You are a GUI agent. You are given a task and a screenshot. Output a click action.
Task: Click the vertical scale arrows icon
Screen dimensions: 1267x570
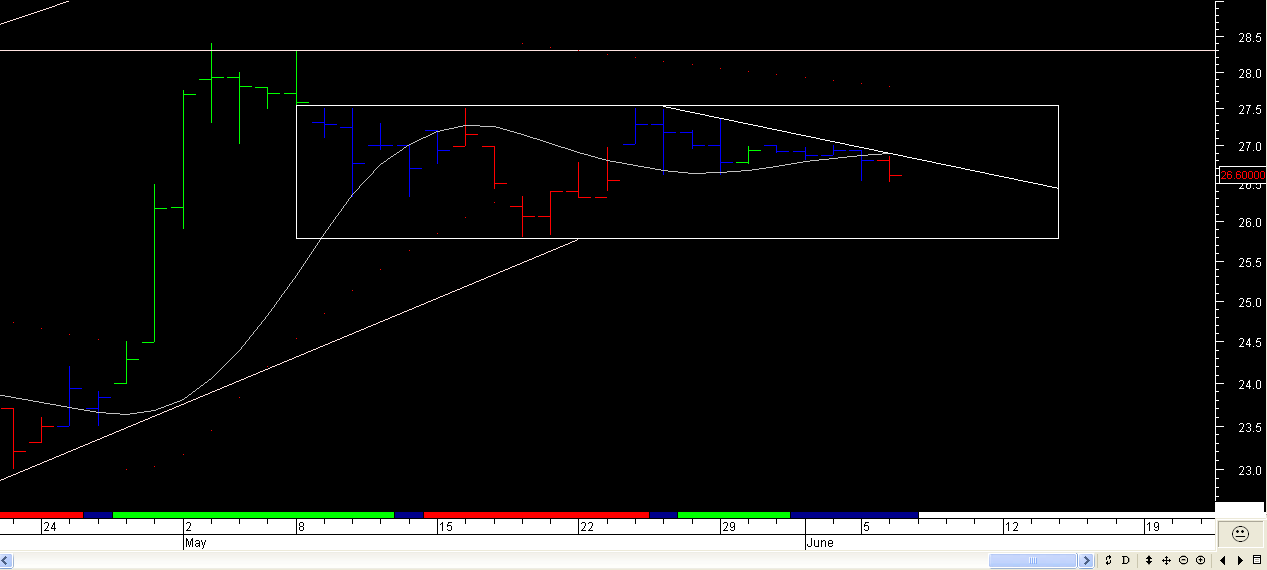[1148, 560]
